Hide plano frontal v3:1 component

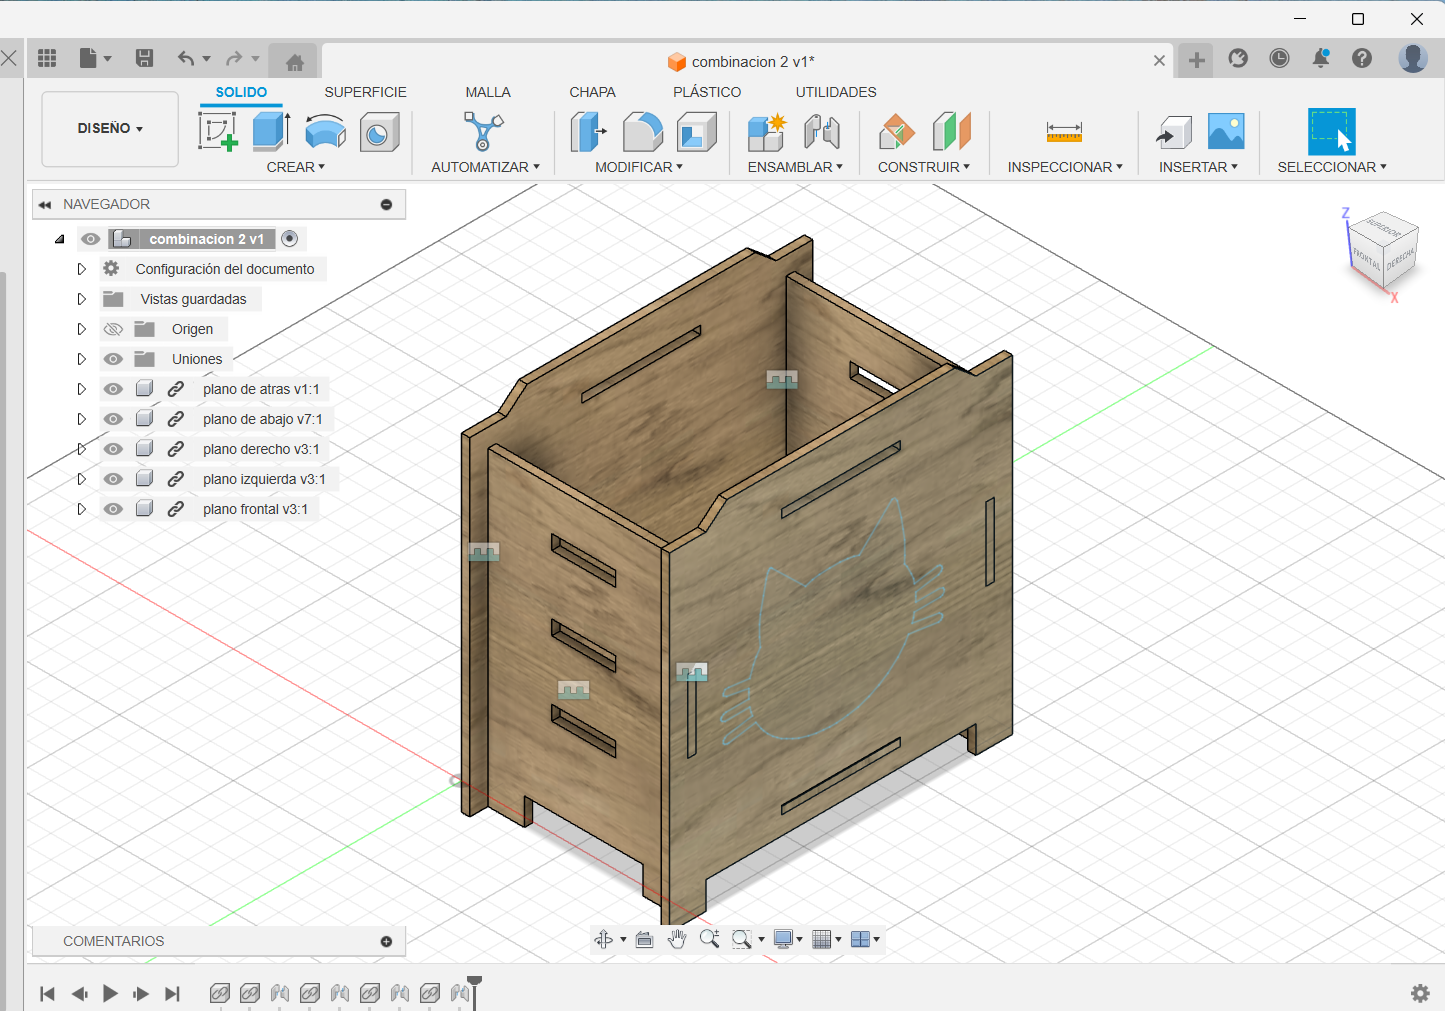tap(113, 509)
